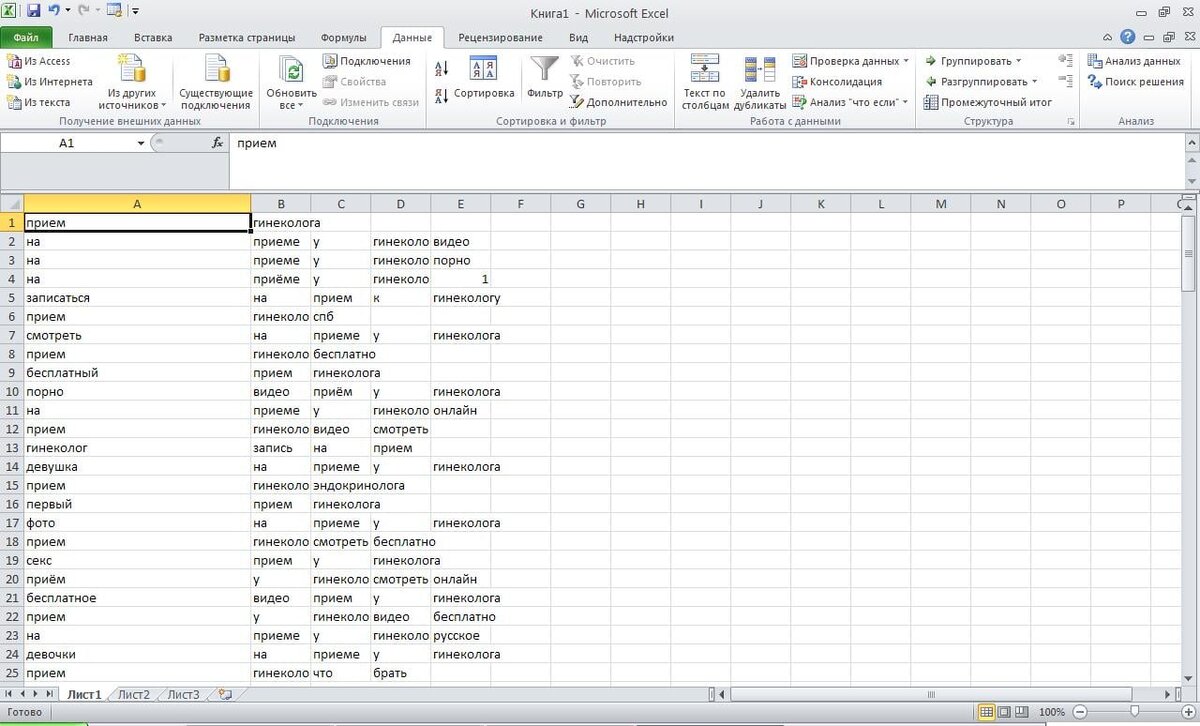The height and width of the screenshot is (726, 1200).
Task: Open advanced filter (Дополнительно)
Action: (618, 102)
